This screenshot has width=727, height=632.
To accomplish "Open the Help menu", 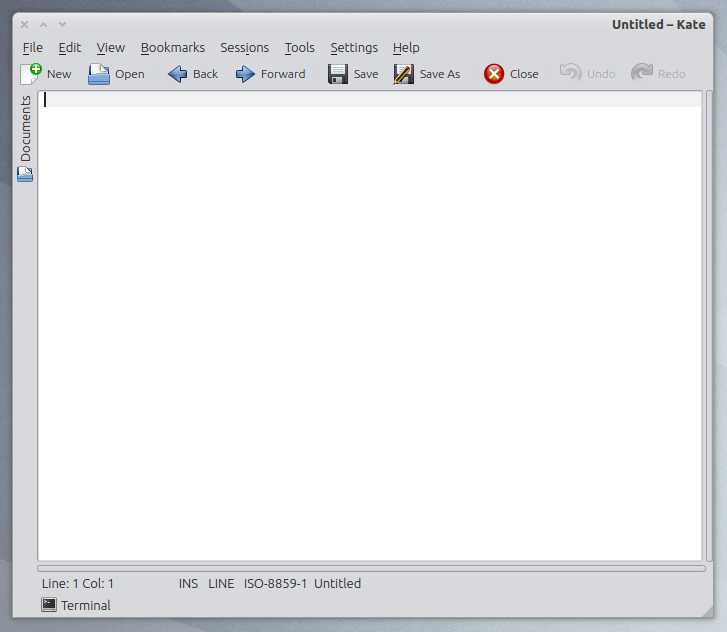I will point(406,48).
